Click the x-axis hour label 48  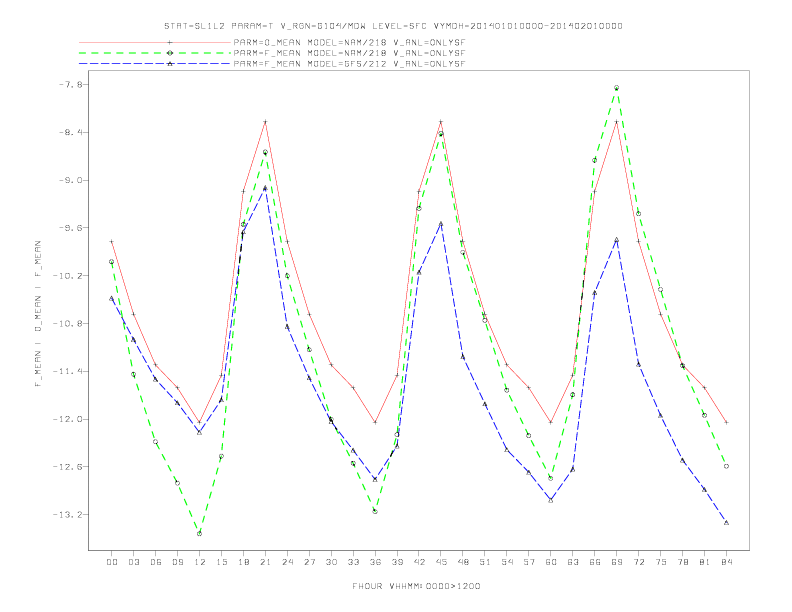(x=463, y=562)
